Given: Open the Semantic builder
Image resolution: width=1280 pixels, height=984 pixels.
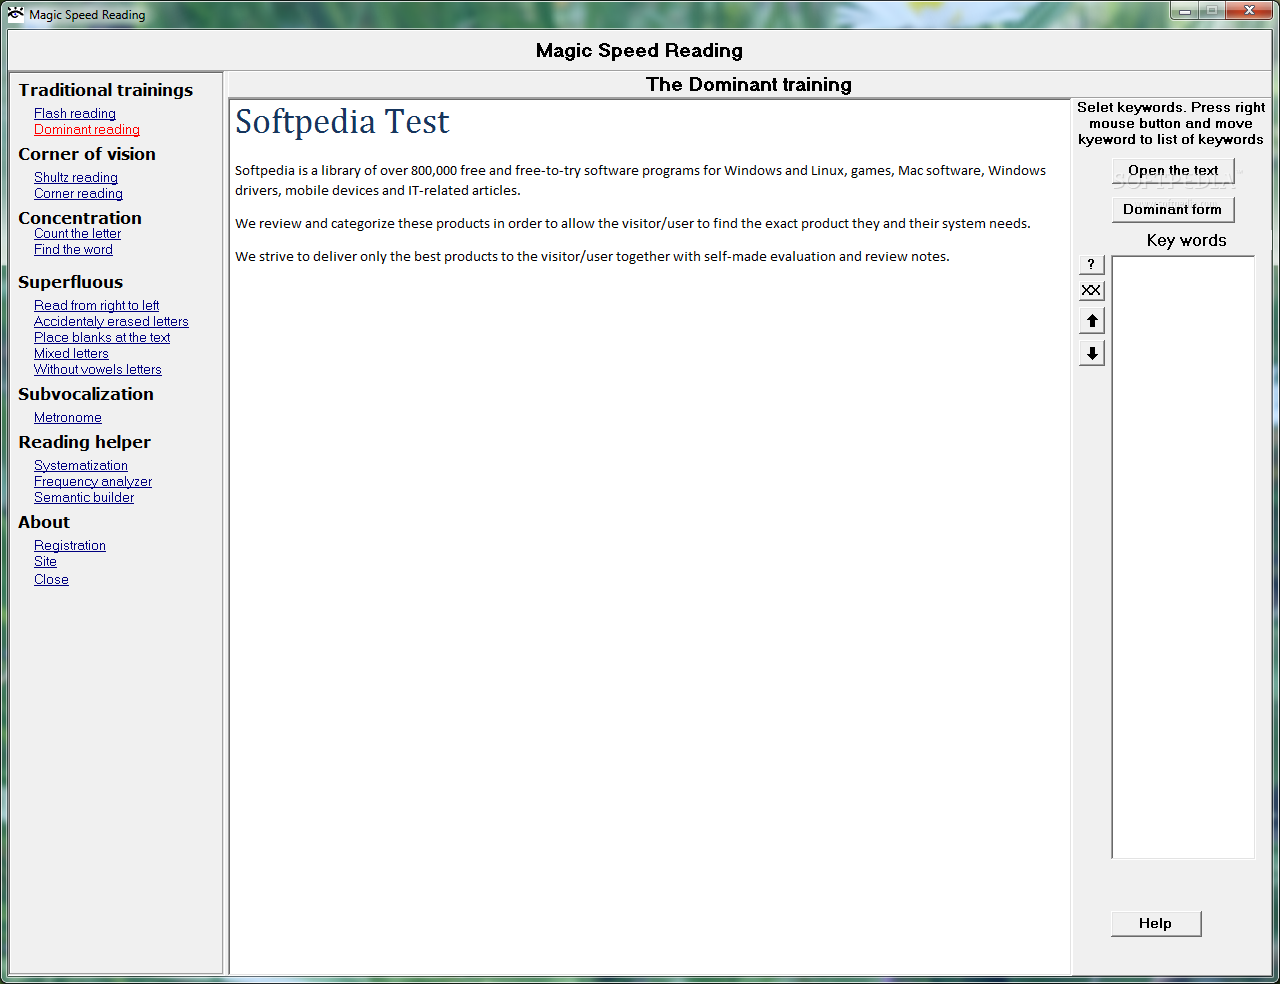Looking at the screenshot, I should [x=84, y=498].
